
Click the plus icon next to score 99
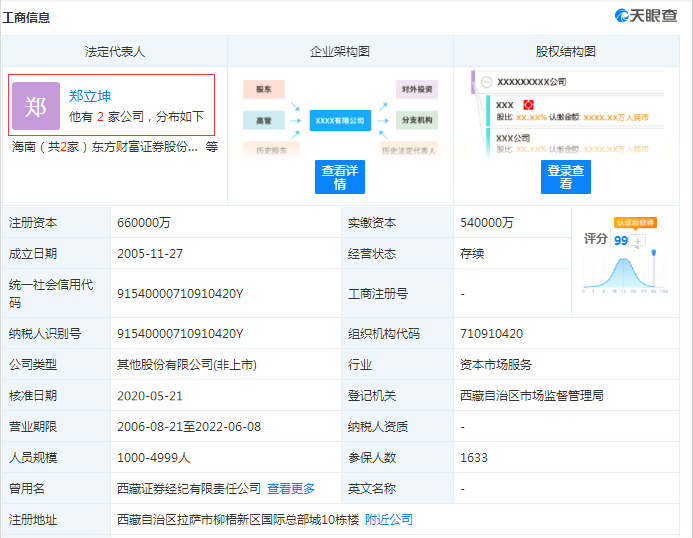(x=639, y=241)
